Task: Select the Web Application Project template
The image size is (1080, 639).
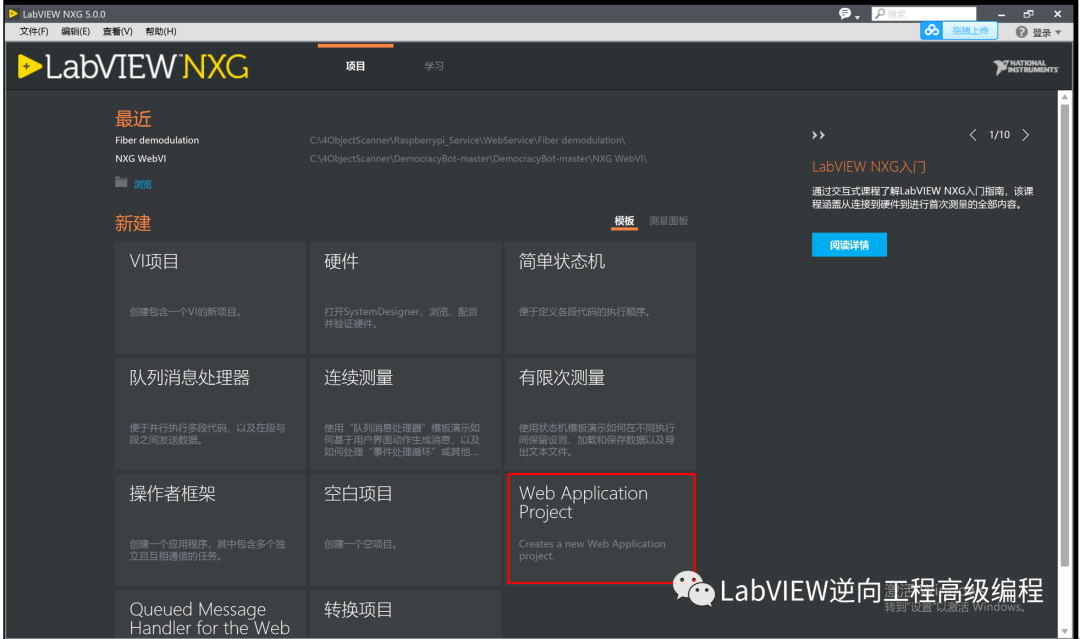Action: [x=600, y=528]
